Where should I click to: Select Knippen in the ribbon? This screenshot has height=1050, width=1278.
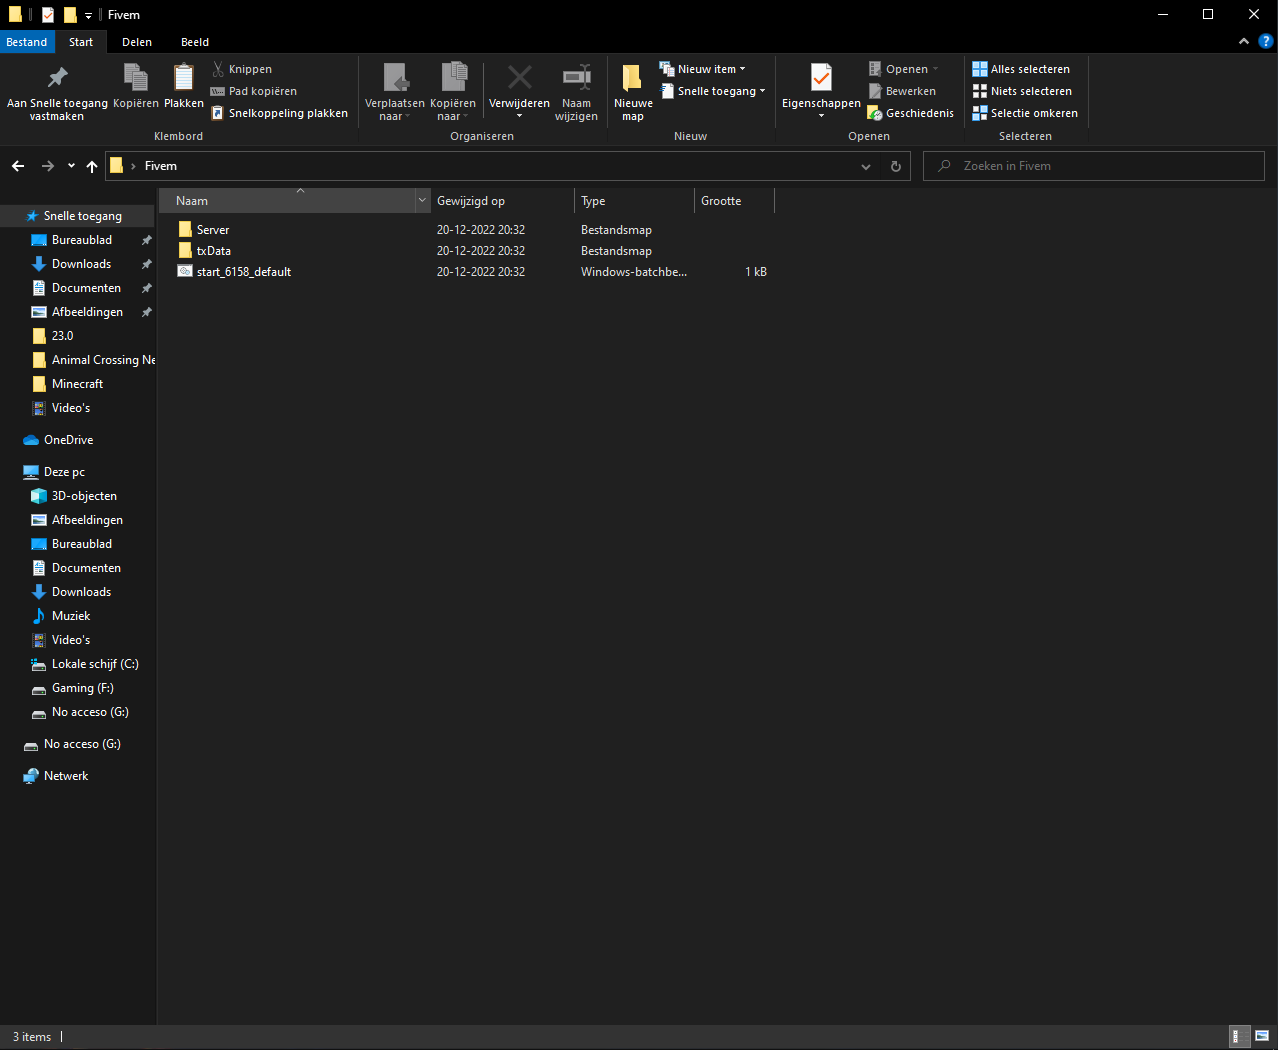[x=241, y=69]
